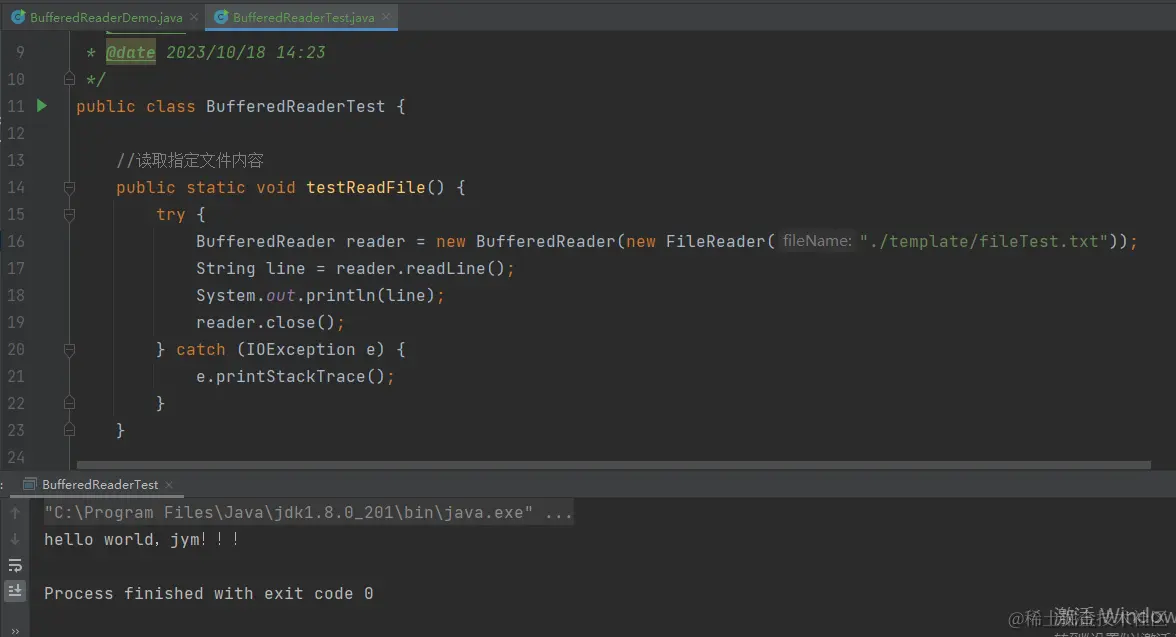Viewport: 1176px width, 637px height.
Task: Click the "./template/fileTest.txt" string literal
Action: pyautogui.click(x=983, y=242)
